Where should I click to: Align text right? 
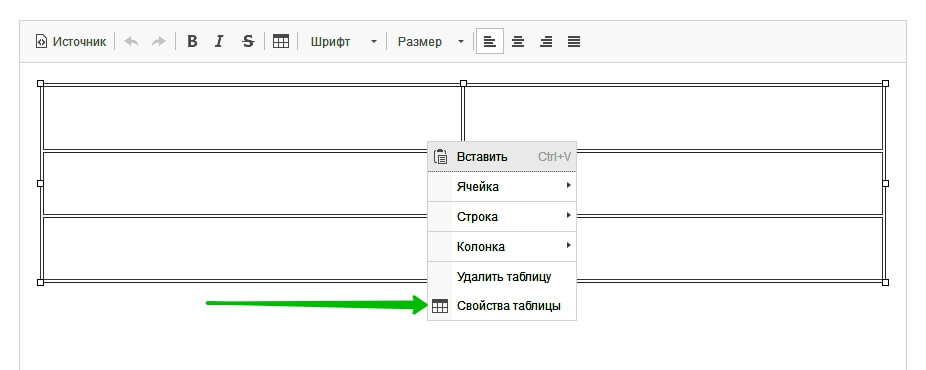click(546, 42)
